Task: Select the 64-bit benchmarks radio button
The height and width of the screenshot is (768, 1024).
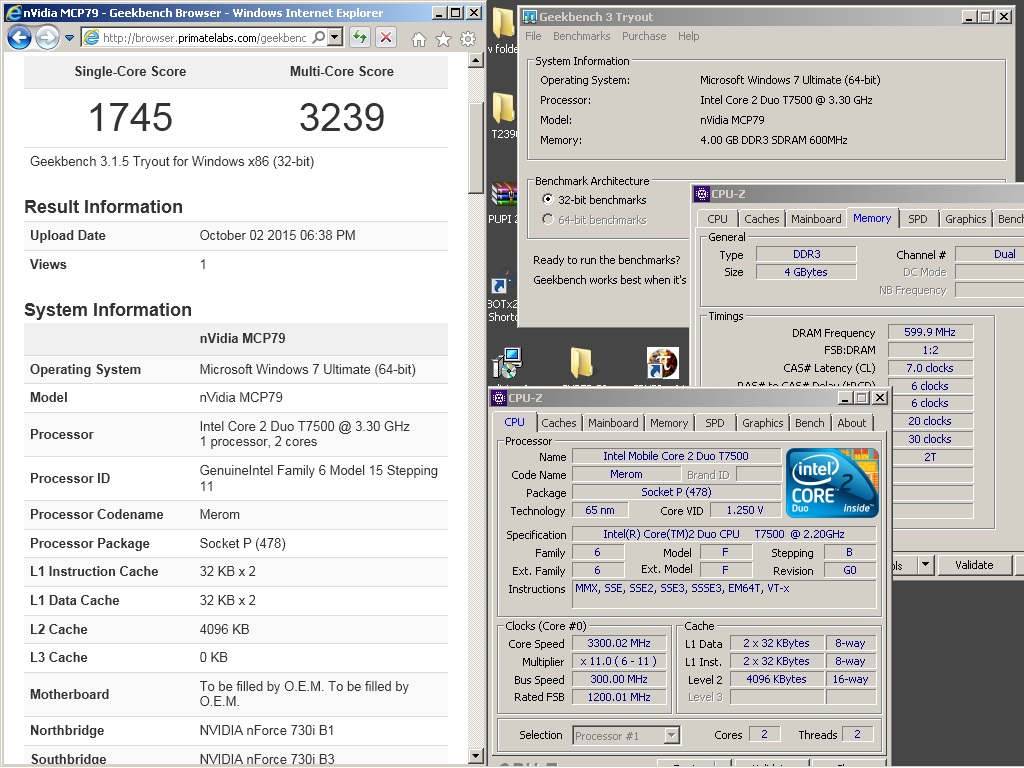Action: (x=548, y=219)
